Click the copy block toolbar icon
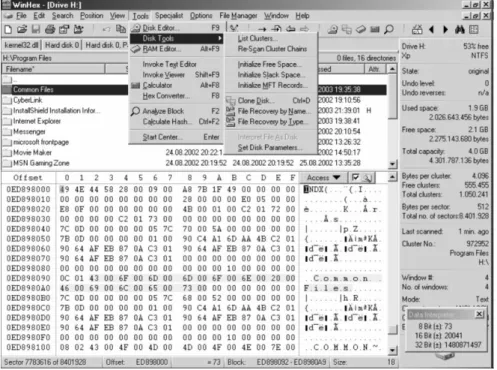This screenshot has height=370, width=497. coord(121,29)
